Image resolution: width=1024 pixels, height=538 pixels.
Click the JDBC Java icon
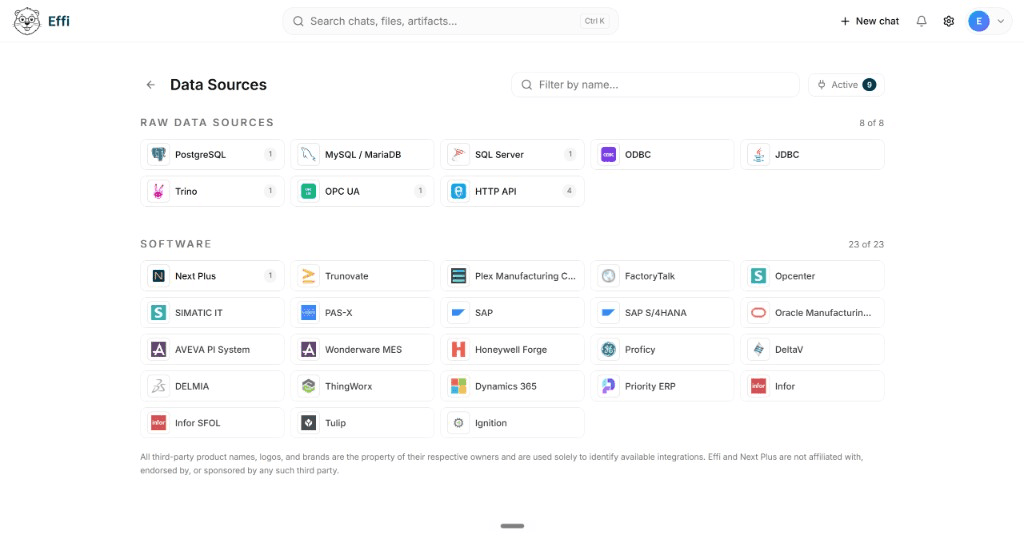(758, 155)
